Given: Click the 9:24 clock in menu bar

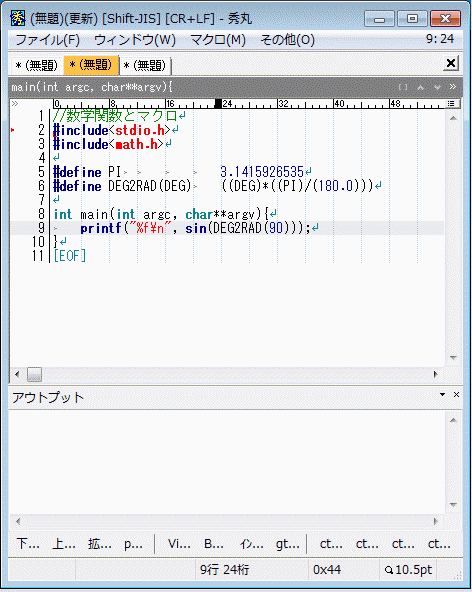Looking at the screenshot, I should pos(440,39).
